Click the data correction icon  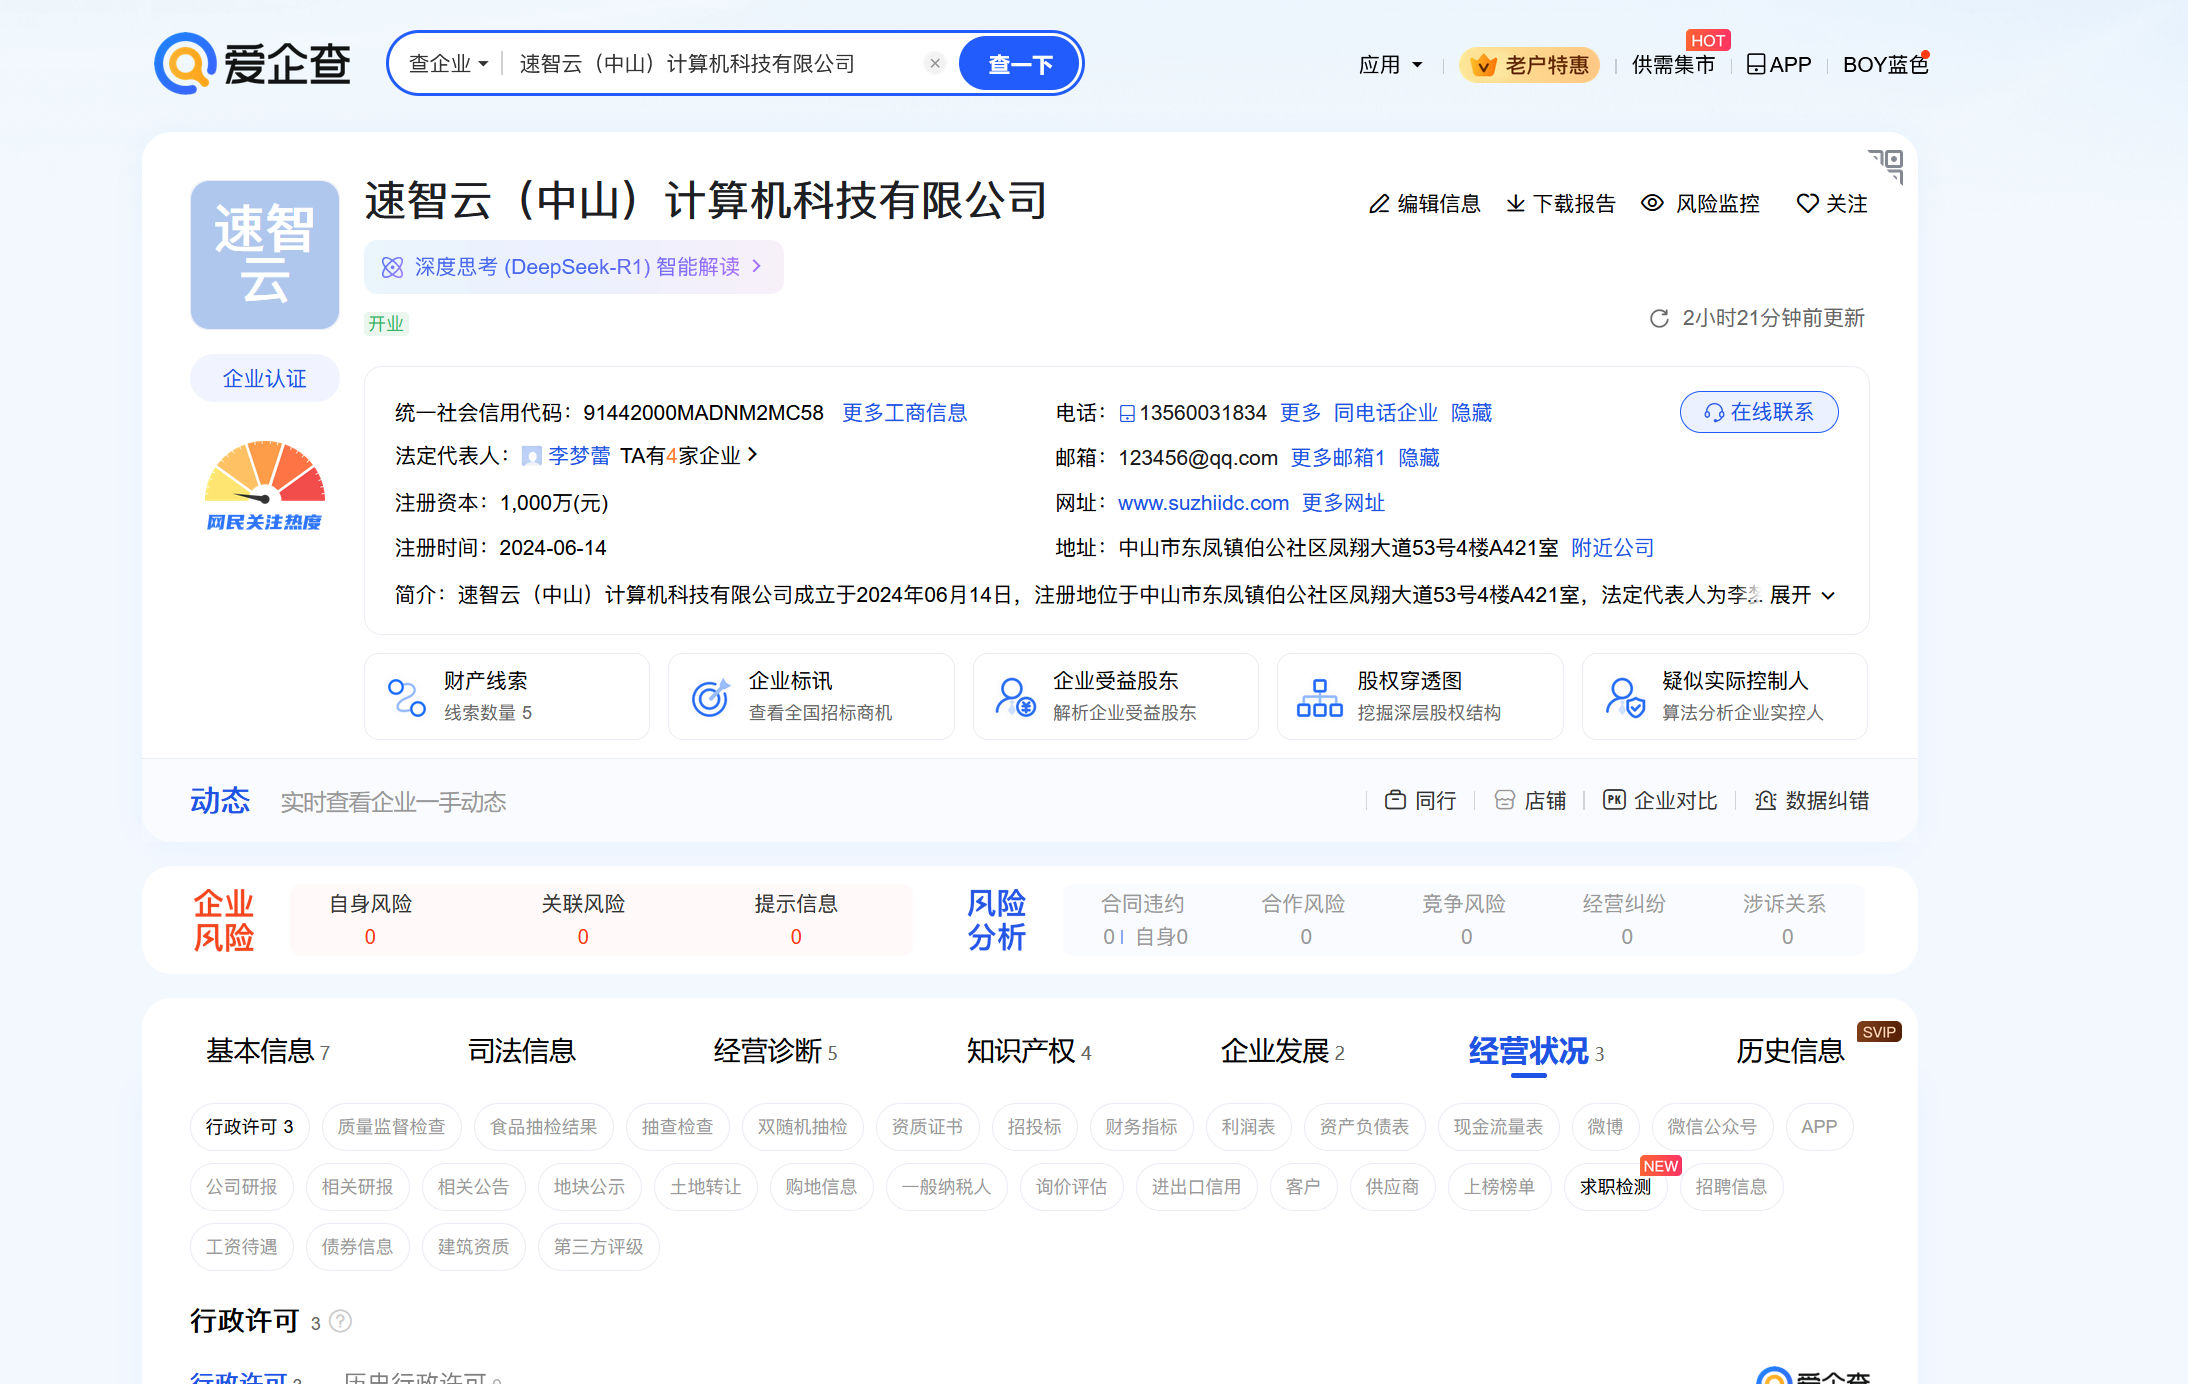pyautogui.click(x=1766, y=800)
